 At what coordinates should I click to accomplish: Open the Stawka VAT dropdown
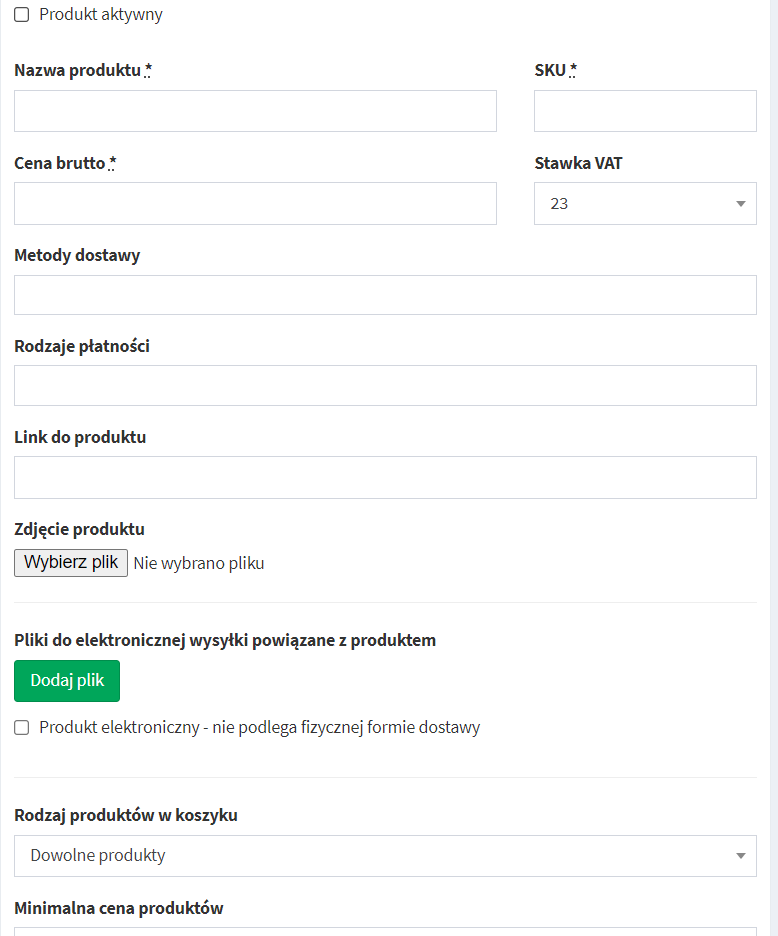tap(645, 204)
